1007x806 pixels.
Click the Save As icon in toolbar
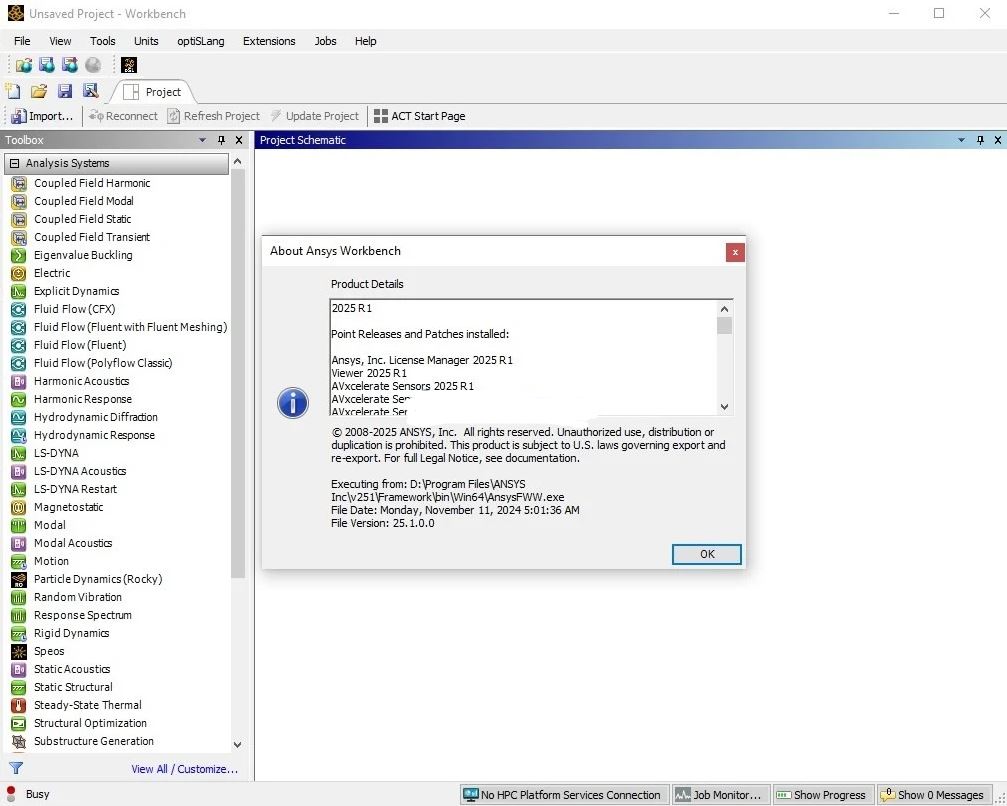coord(91,91)
